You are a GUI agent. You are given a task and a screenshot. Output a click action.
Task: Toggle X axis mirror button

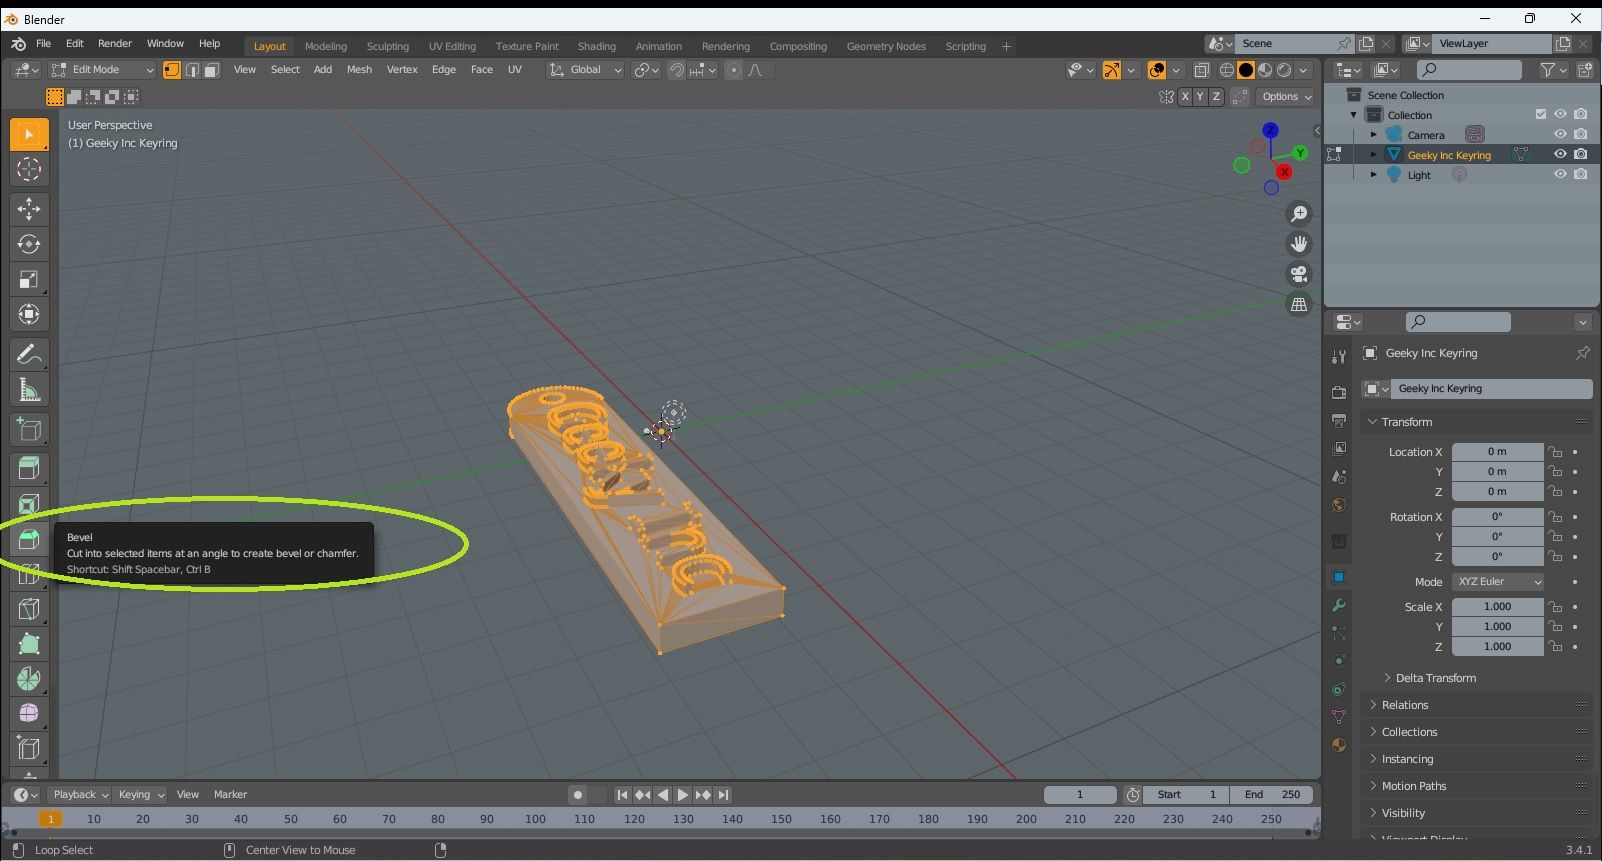pyautogui.click(x=1185, y=97)
